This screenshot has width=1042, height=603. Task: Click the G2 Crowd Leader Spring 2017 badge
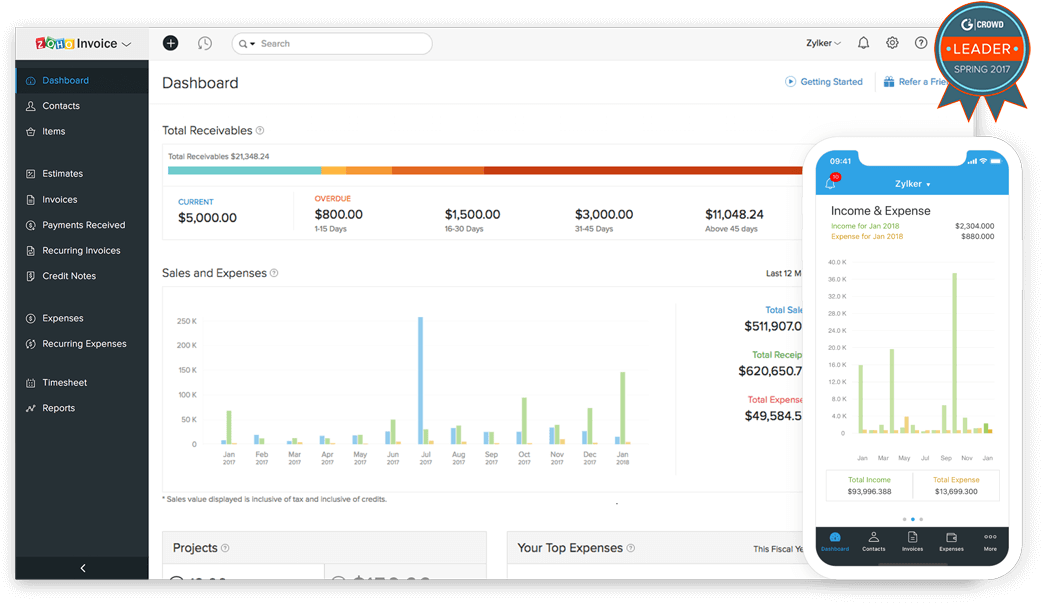982,60
